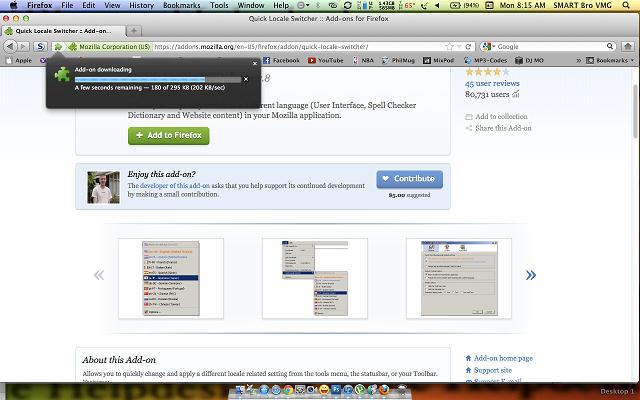Open a new tab with plus button

pos(133,31)
